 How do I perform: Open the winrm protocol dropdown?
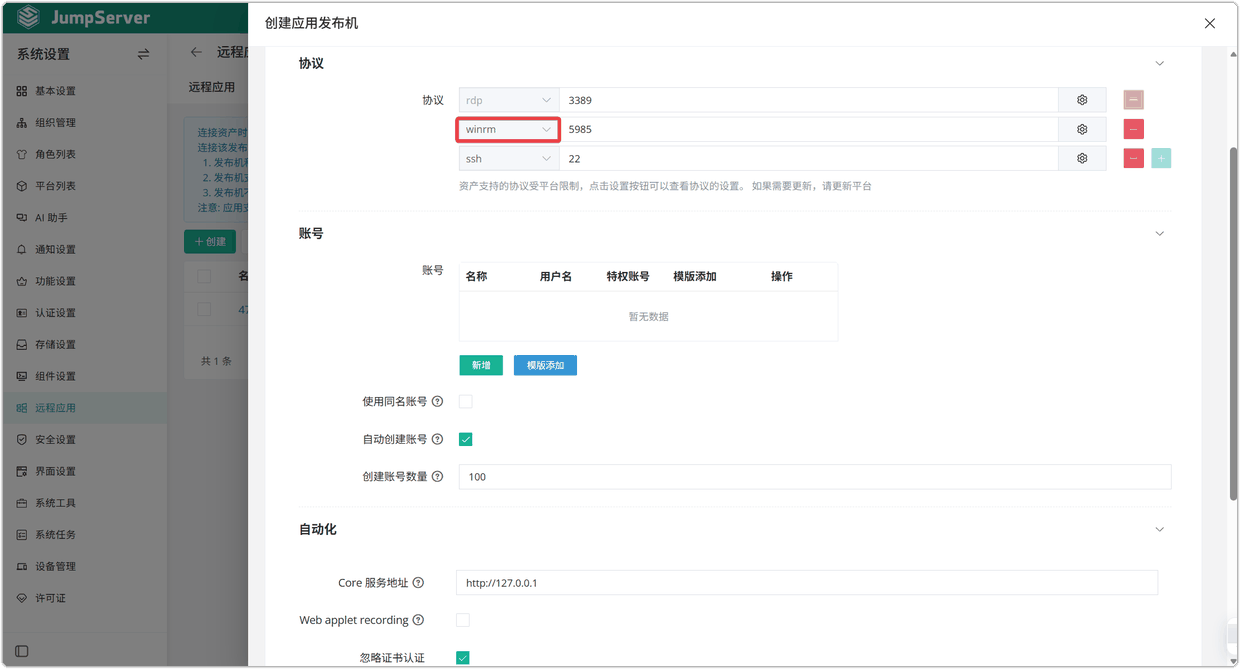509,129
